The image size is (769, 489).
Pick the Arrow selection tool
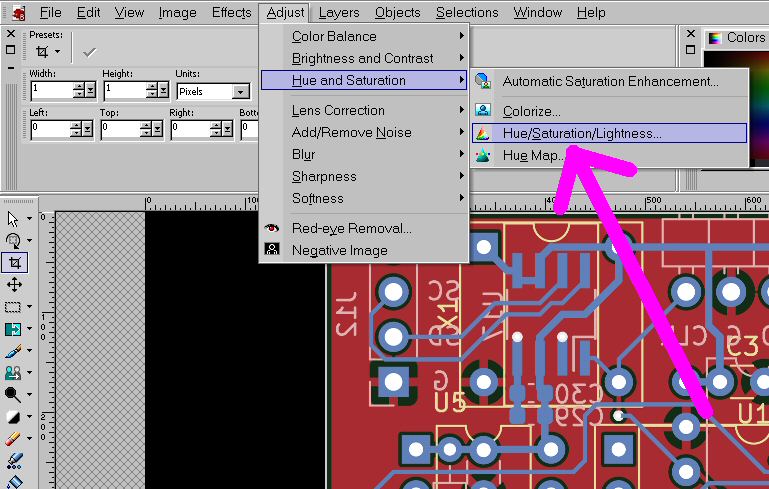14,219
